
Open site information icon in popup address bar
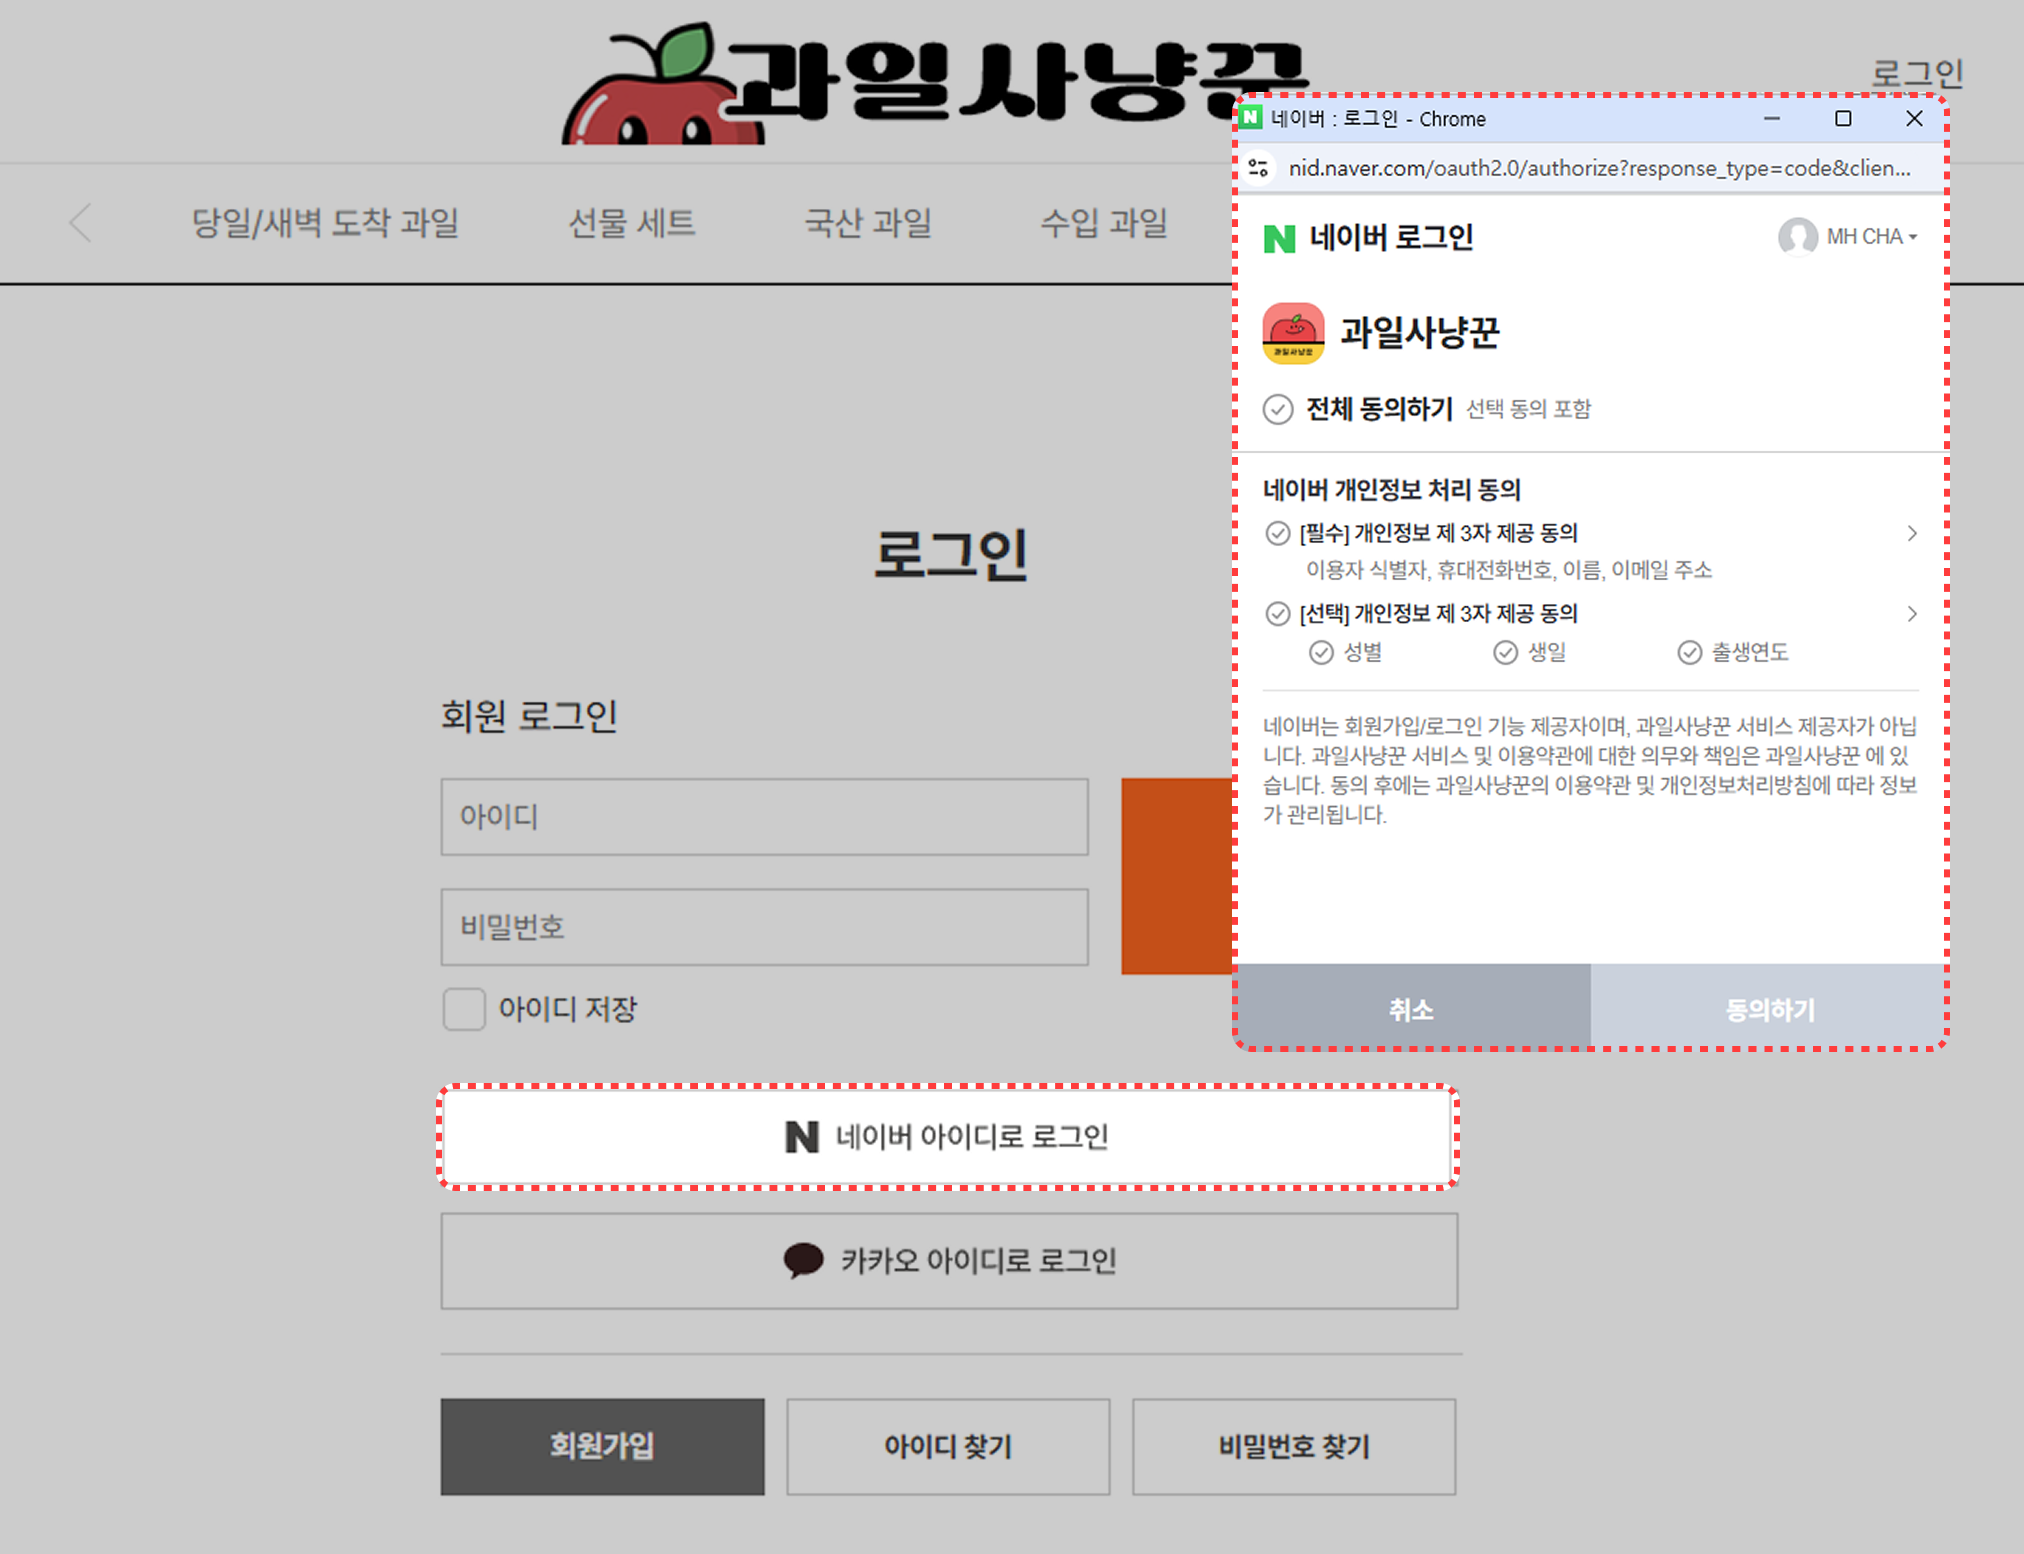[x=1259, y=168]
